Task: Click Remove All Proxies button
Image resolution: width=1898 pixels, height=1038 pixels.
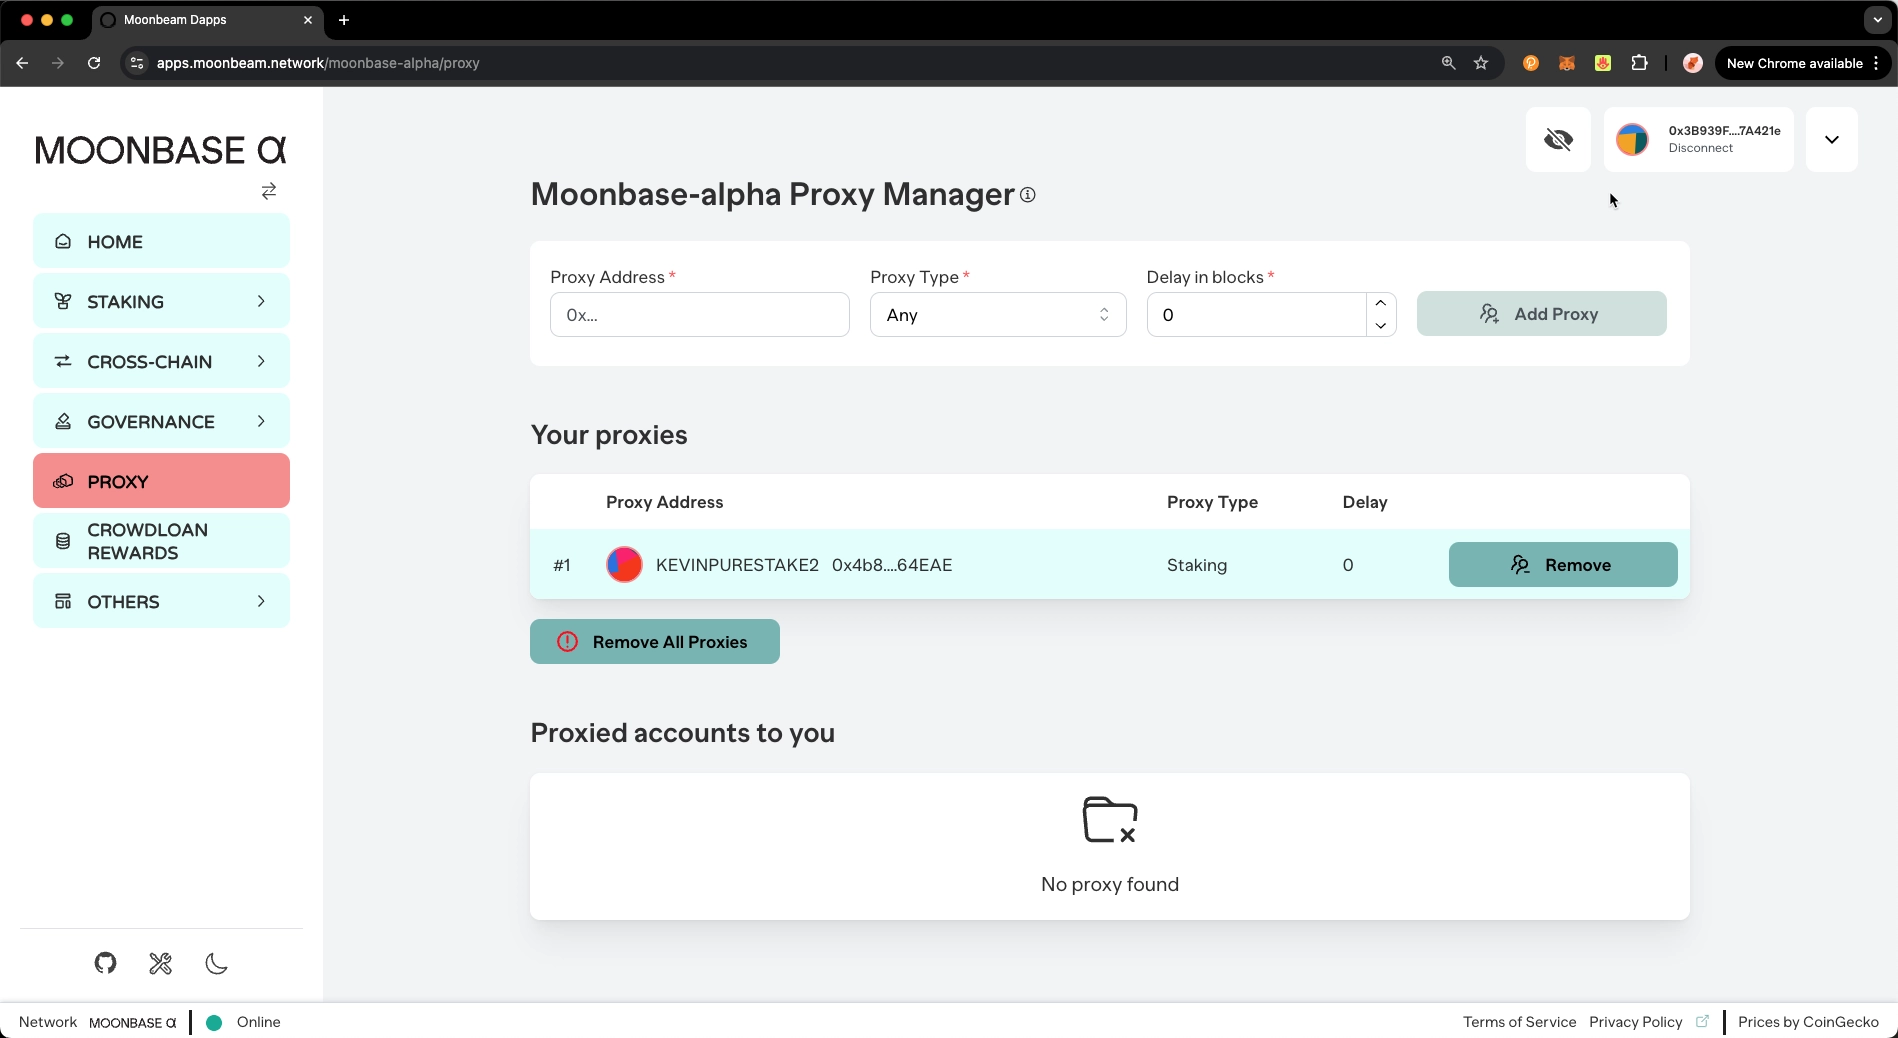Action: click(654, 642)
